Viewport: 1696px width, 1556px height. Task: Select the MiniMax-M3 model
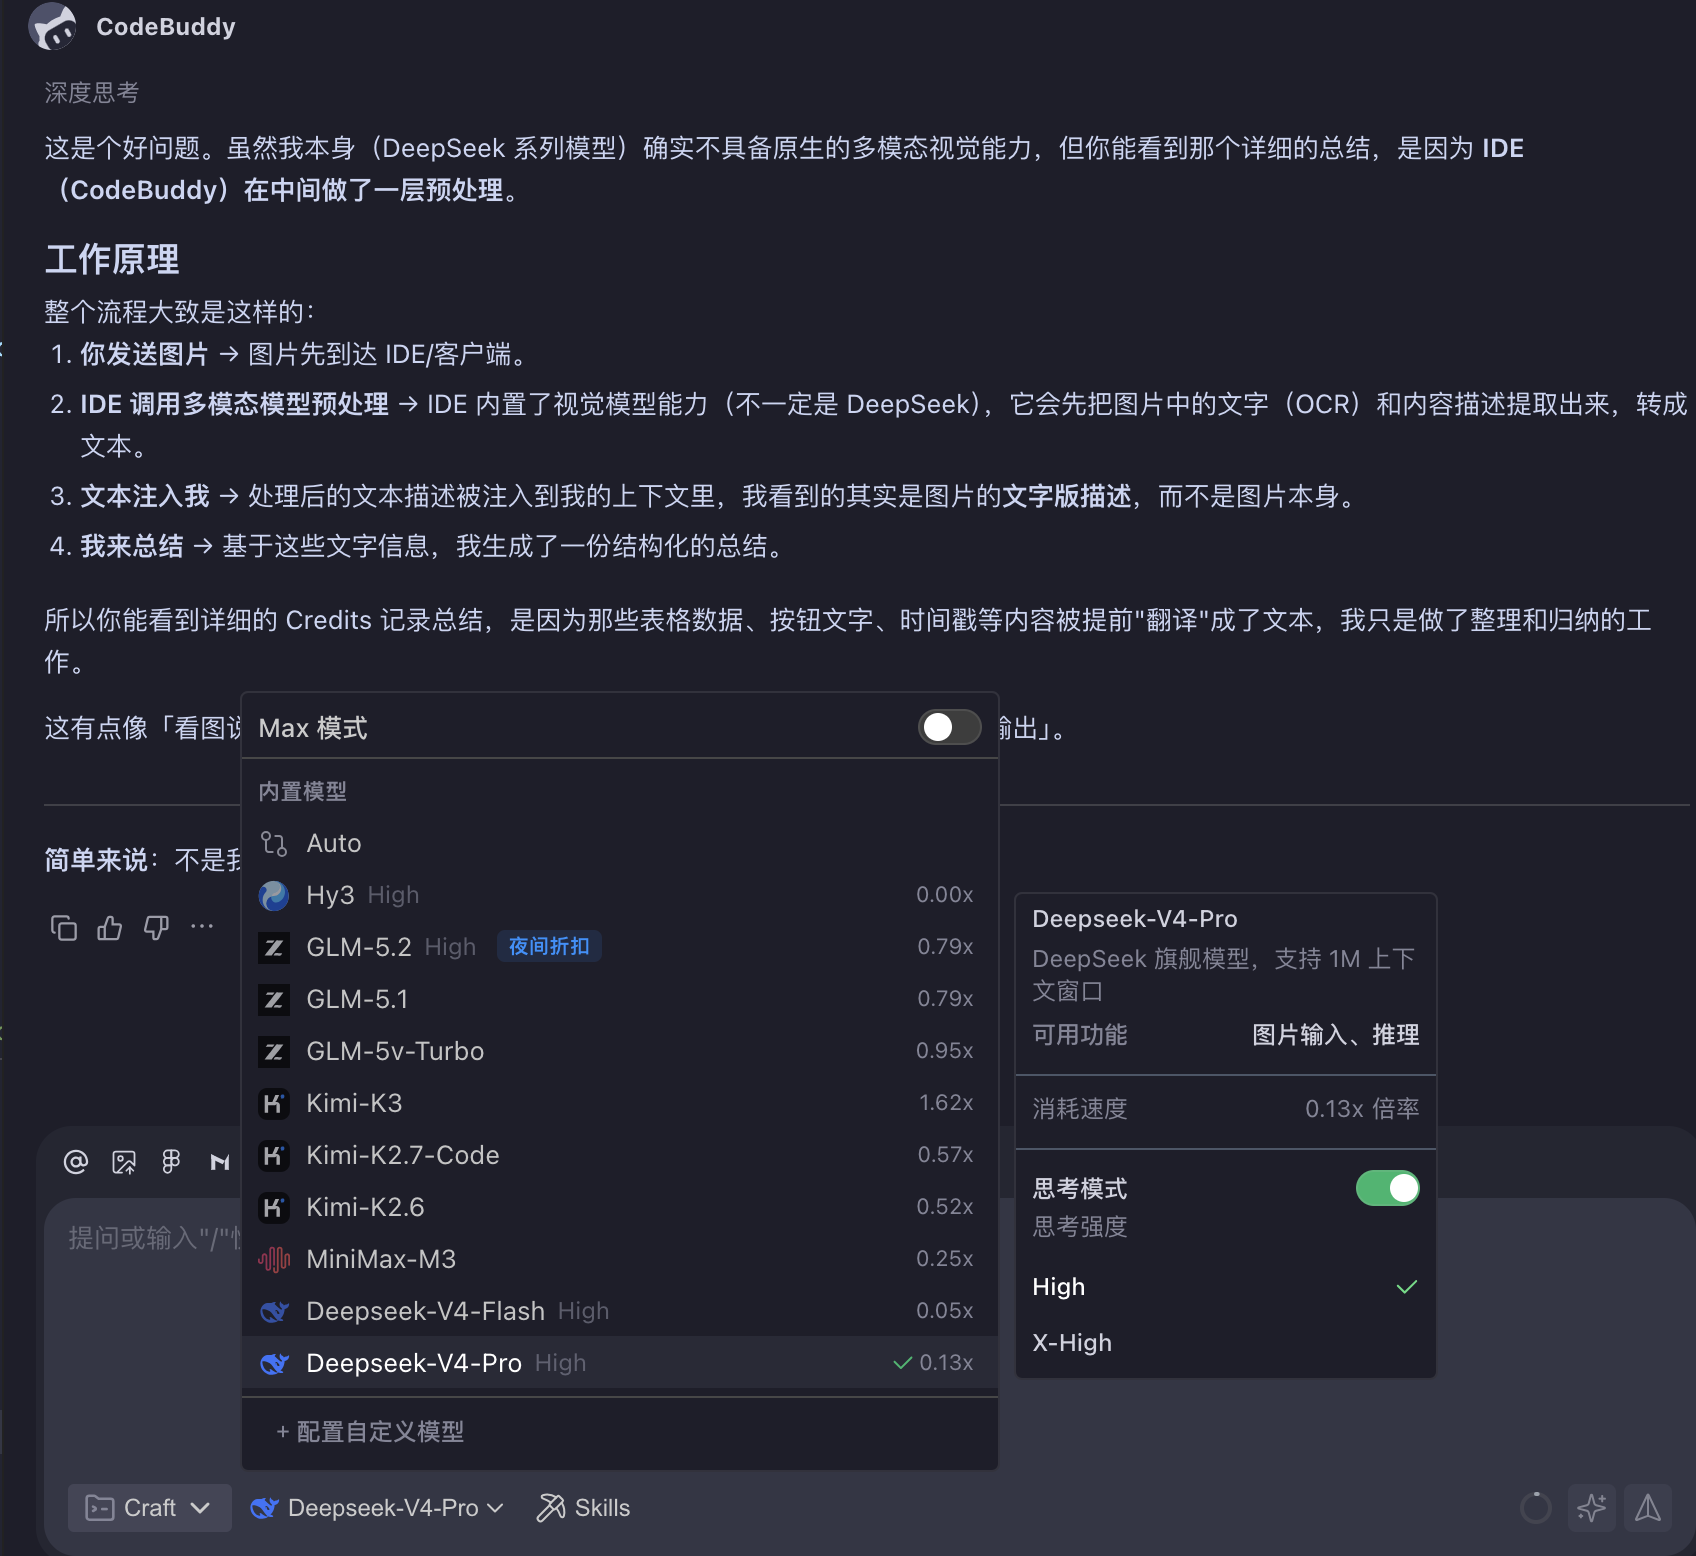(620, 1259)
